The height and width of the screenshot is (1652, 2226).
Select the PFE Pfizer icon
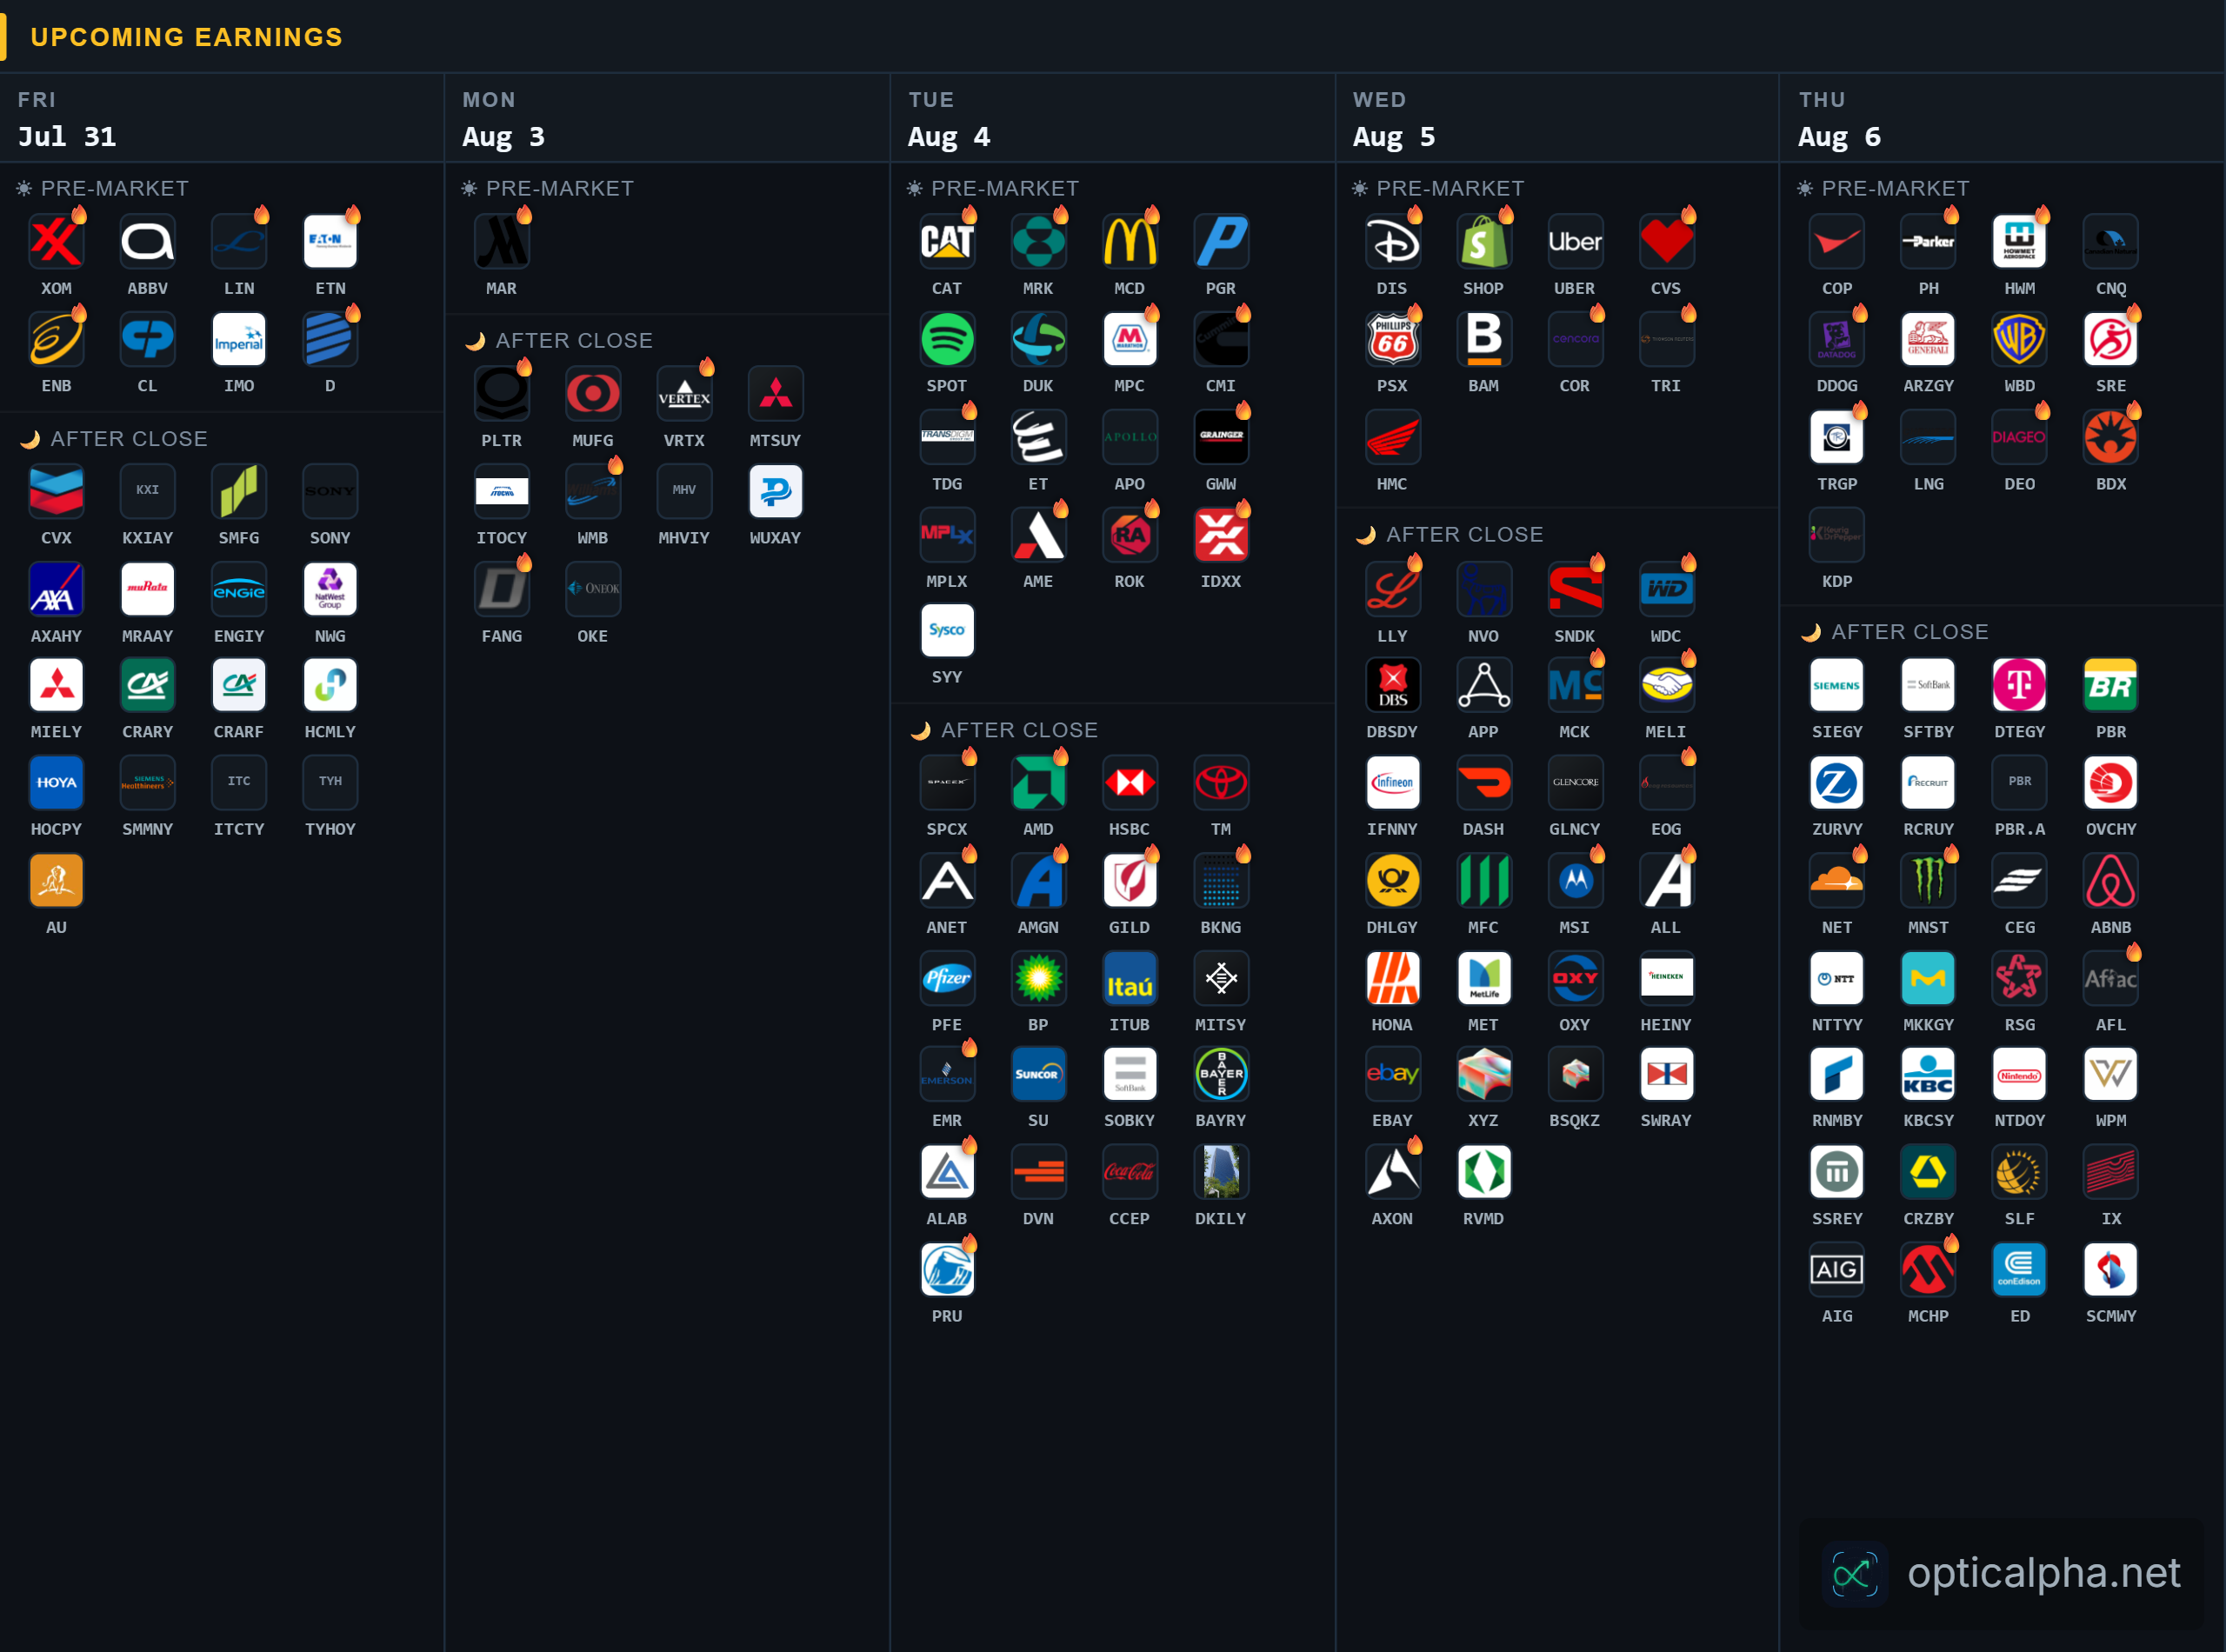[947, 978]
